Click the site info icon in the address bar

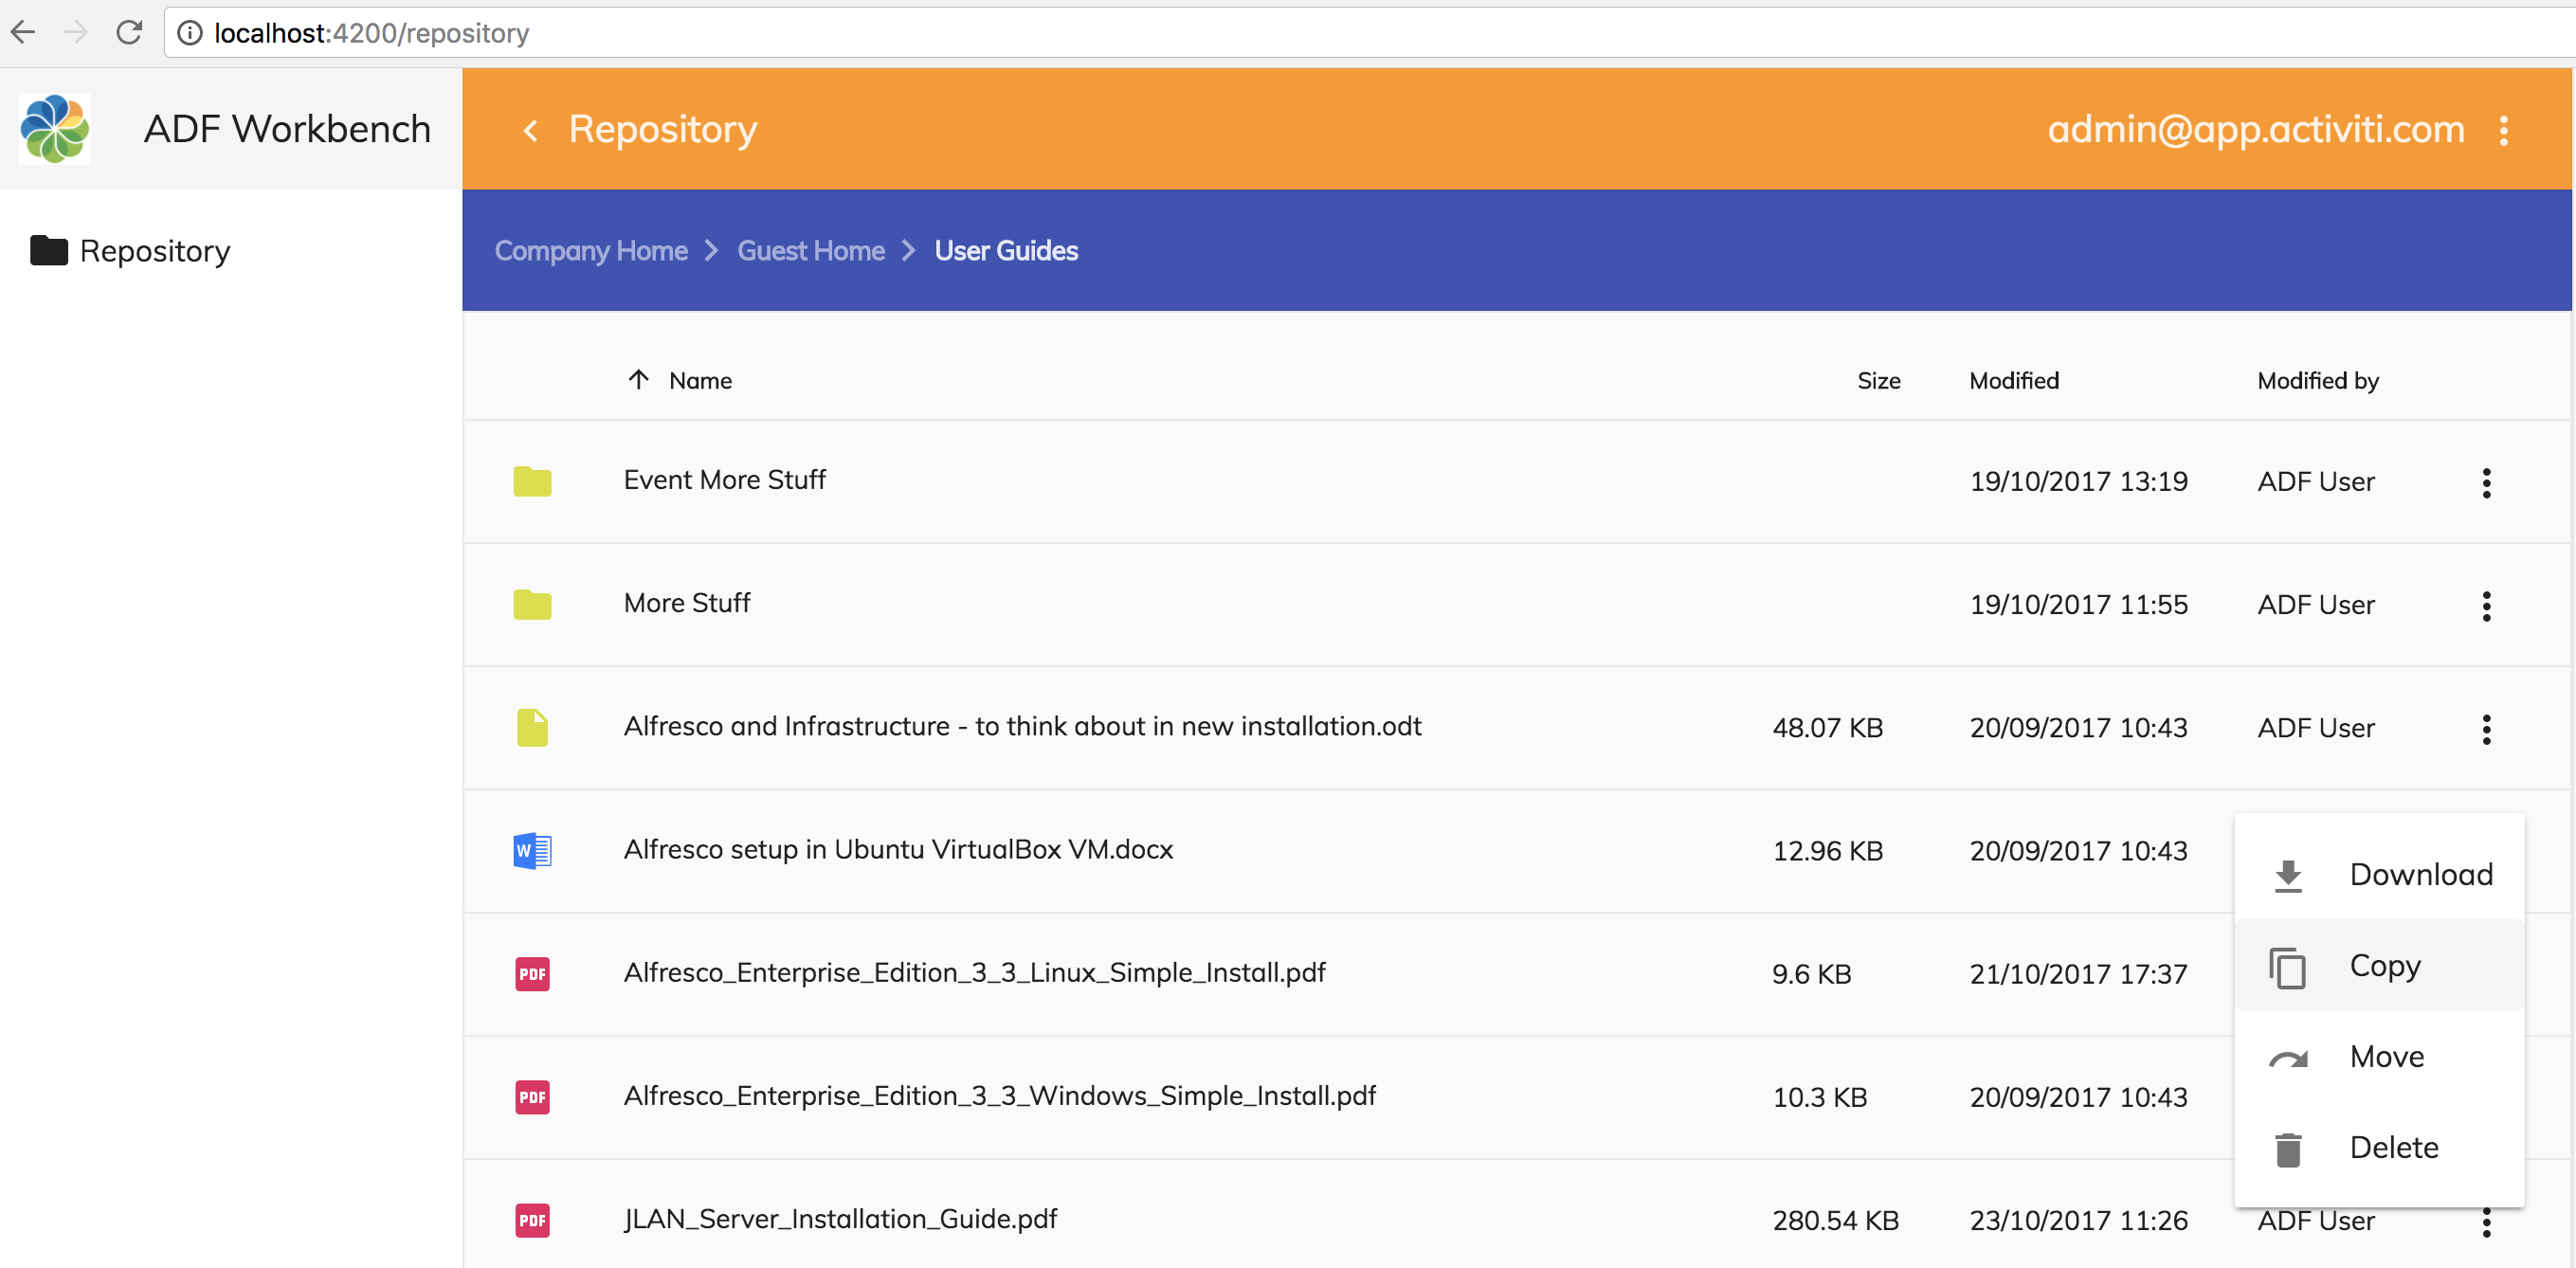[x=189, y=33]
